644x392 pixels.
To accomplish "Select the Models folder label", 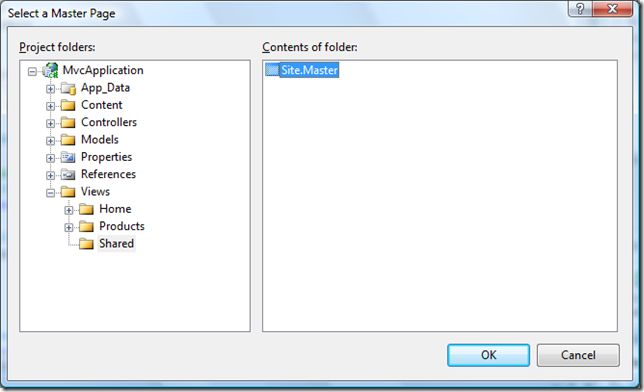I will [100, 139].
